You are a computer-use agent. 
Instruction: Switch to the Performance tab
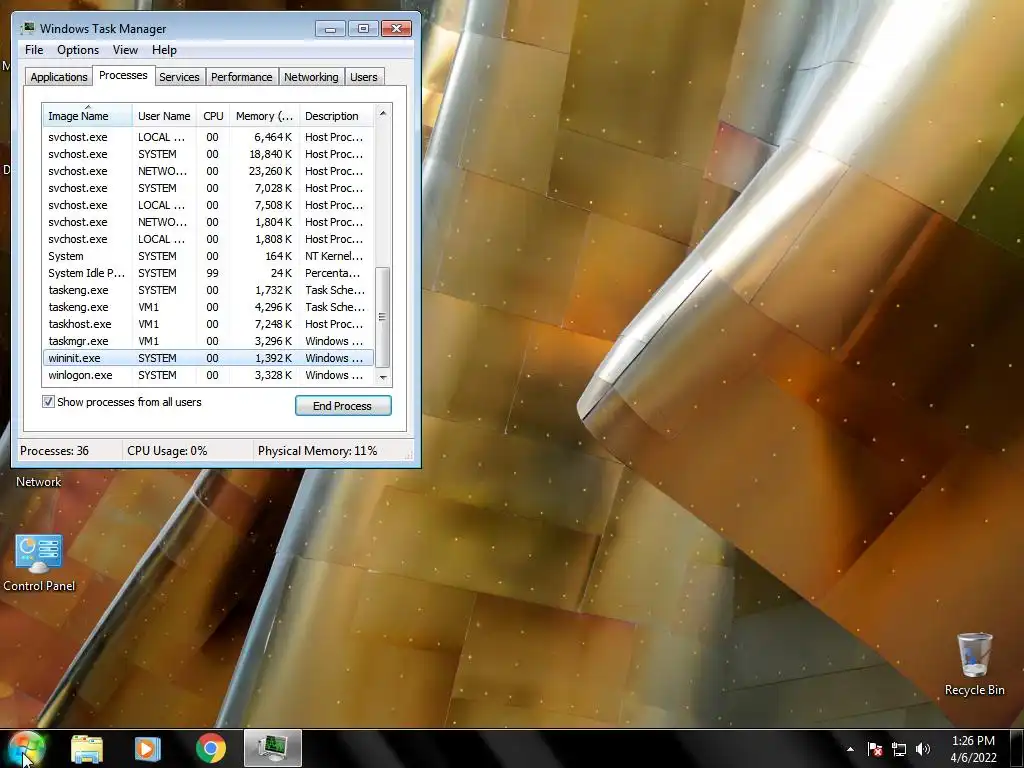[242, 77]
